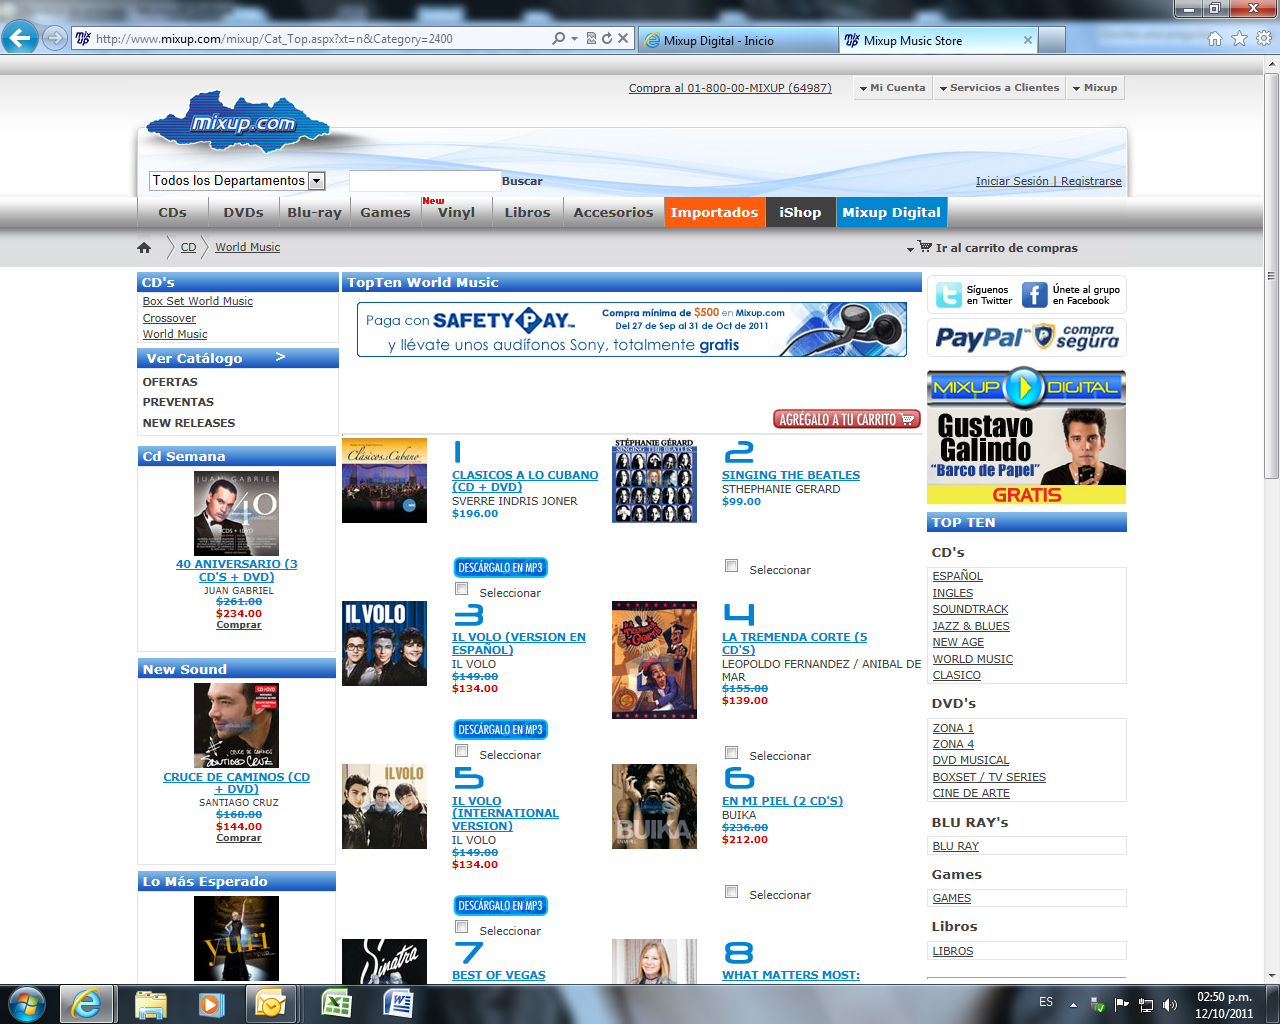Close the Mixup Music Store tab
The image size is (1280, 1024).
1028,40
